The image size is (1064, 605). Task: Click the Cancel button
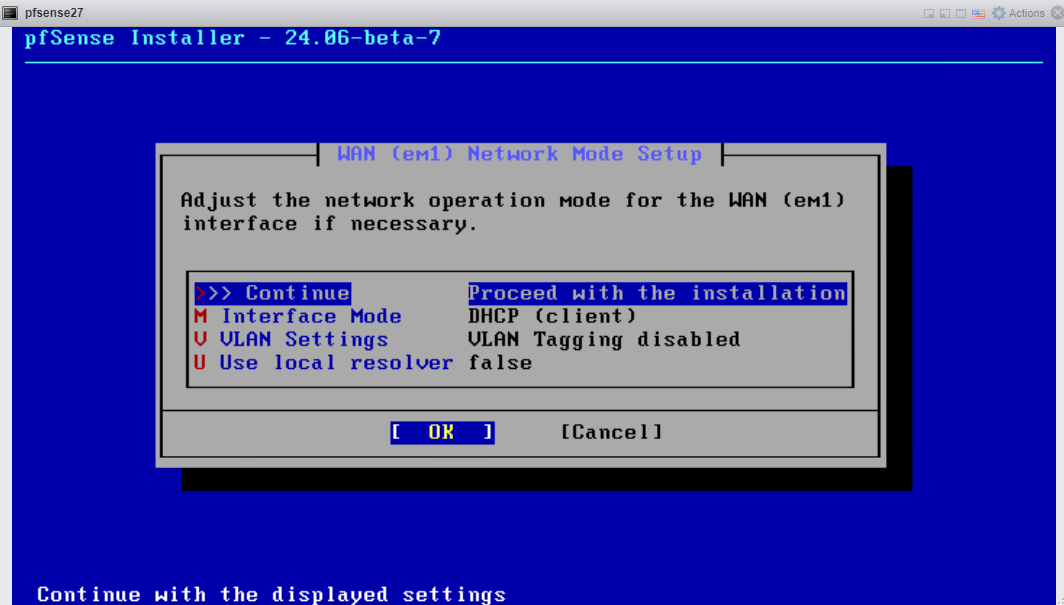[x=611, y=432]
